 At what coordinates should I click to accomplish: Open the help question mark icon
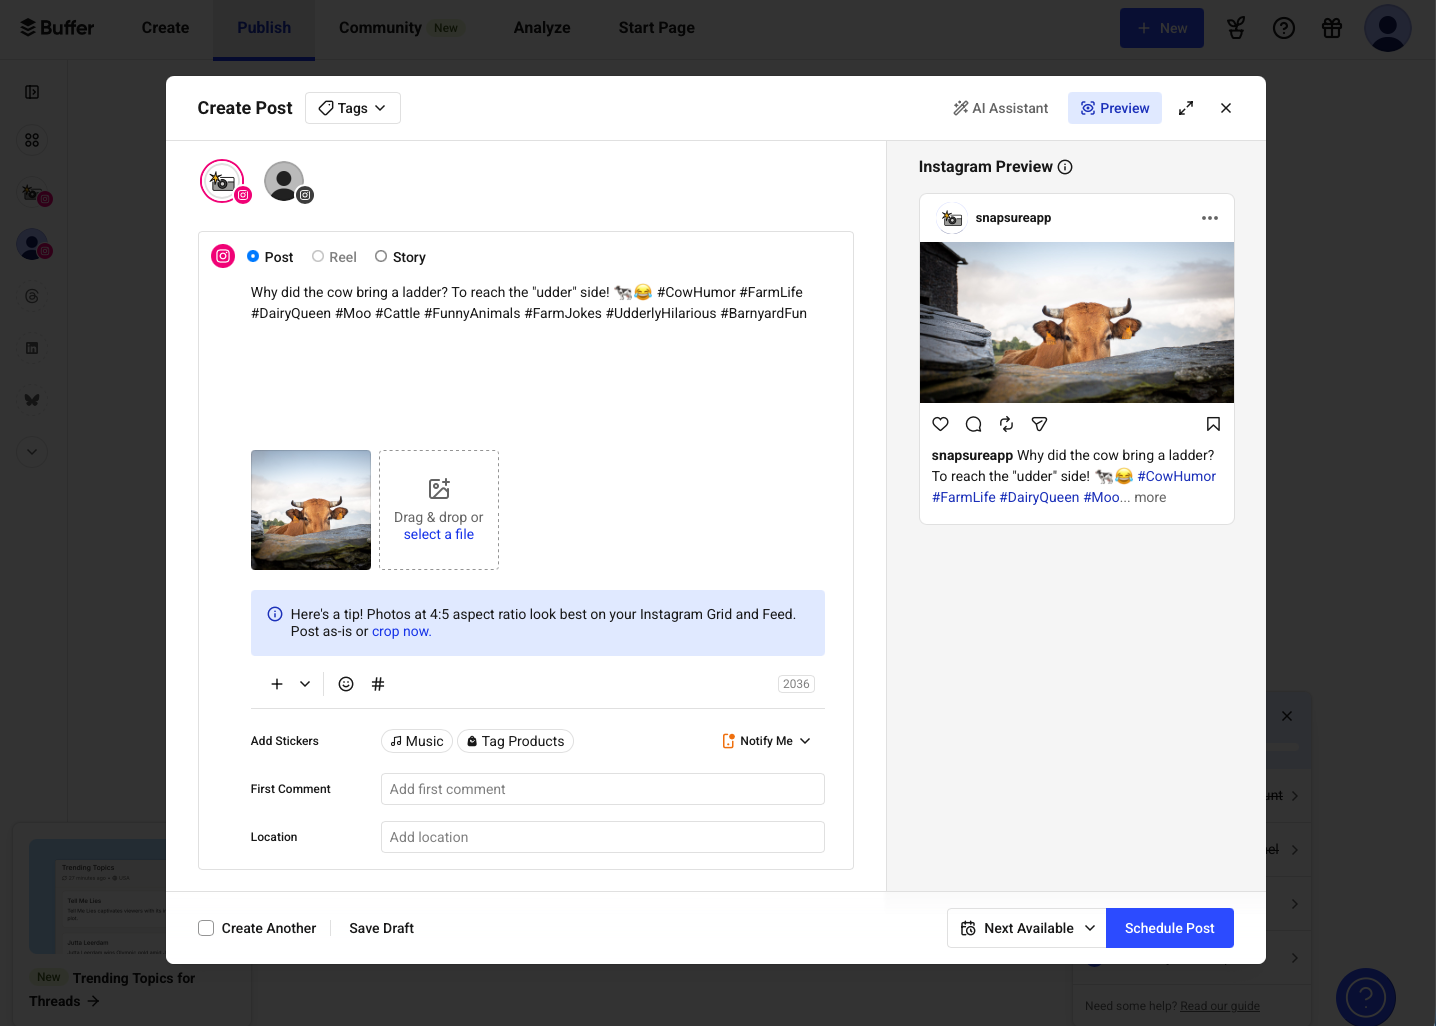[x=1284, y=28]
